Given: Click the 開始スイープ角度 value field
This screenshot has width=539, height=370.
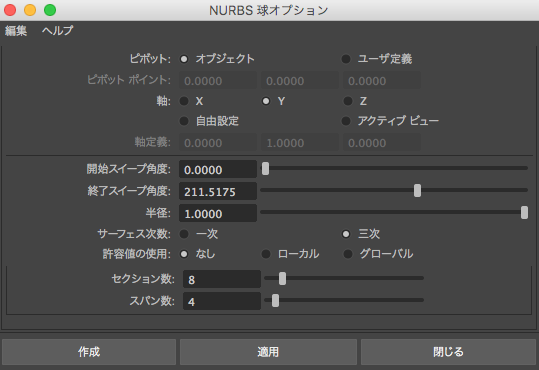Looking at the screenshot, I should pos(218,169).
